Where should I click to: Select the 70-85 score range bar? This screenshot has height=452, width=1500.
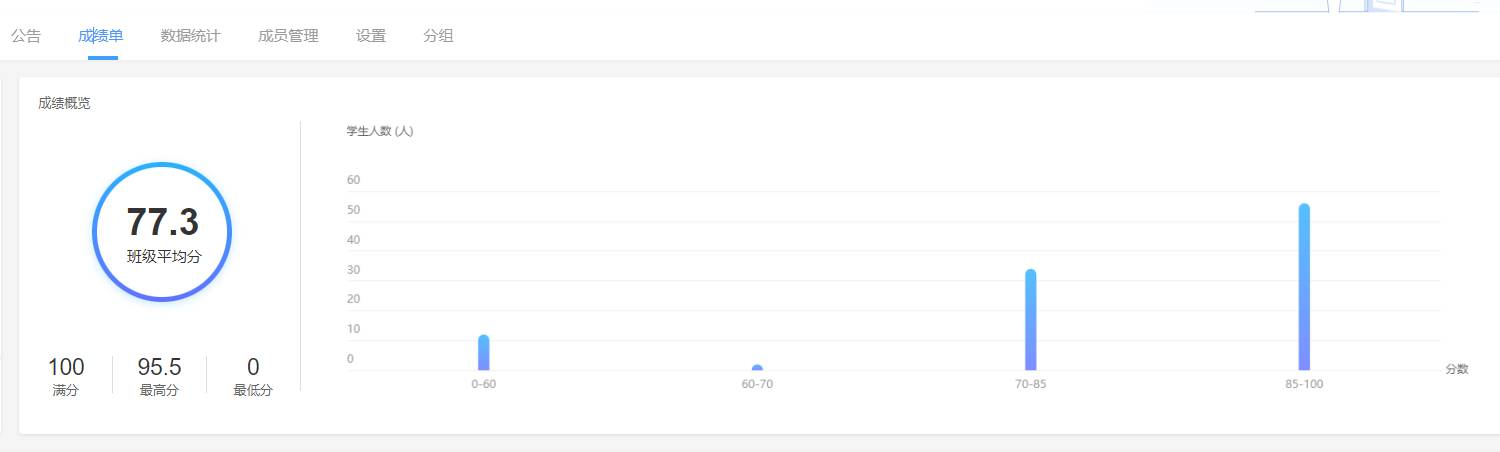1031,320
